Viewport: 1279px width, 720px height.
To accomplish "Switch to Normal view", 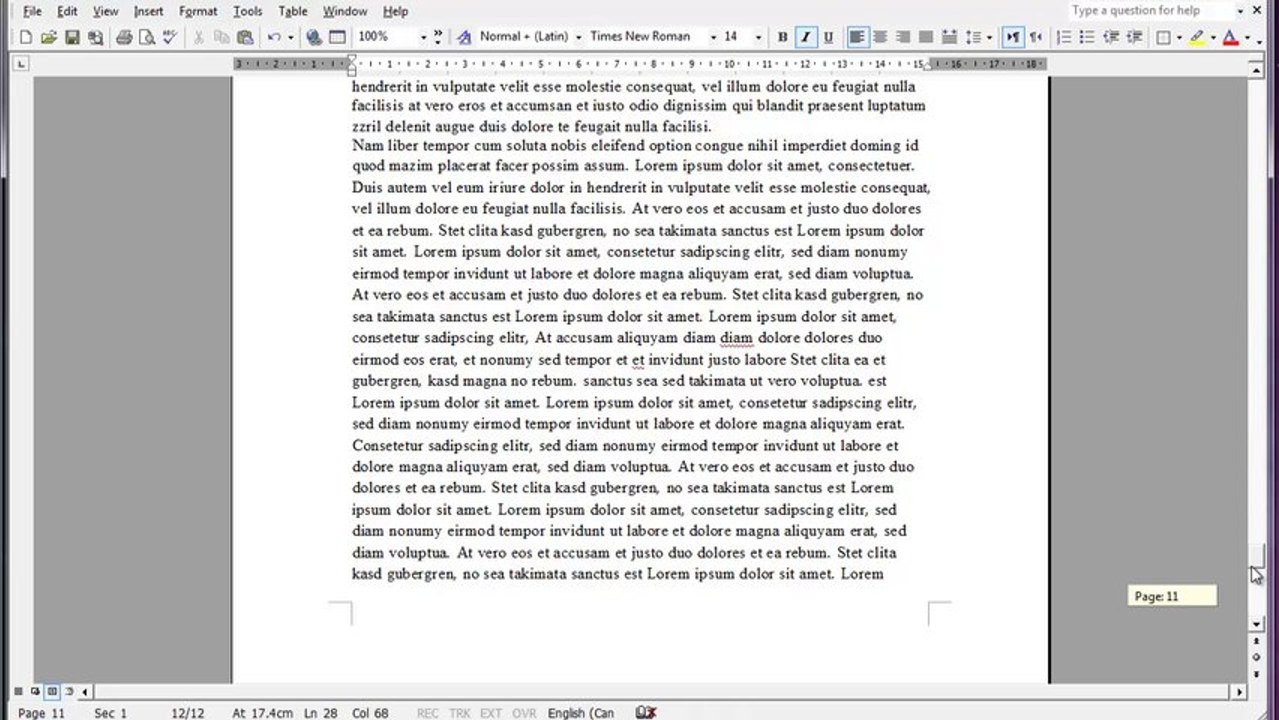I will click(x=18, y=691).
